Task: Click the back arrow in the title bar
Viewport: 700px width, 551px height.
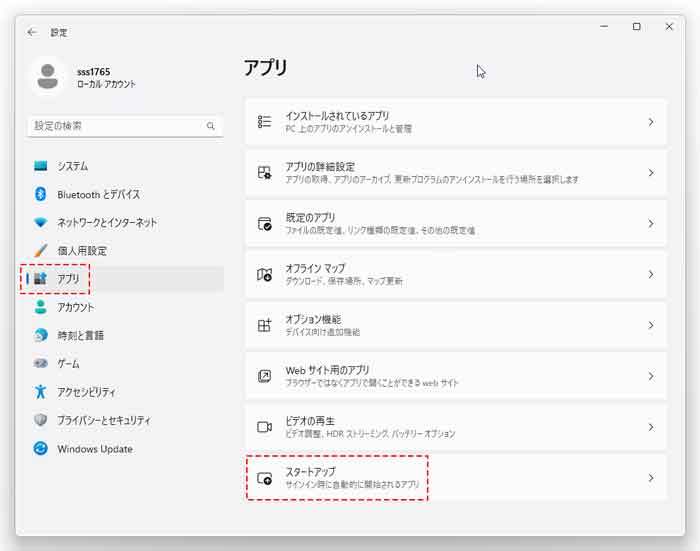Action: 32,32
